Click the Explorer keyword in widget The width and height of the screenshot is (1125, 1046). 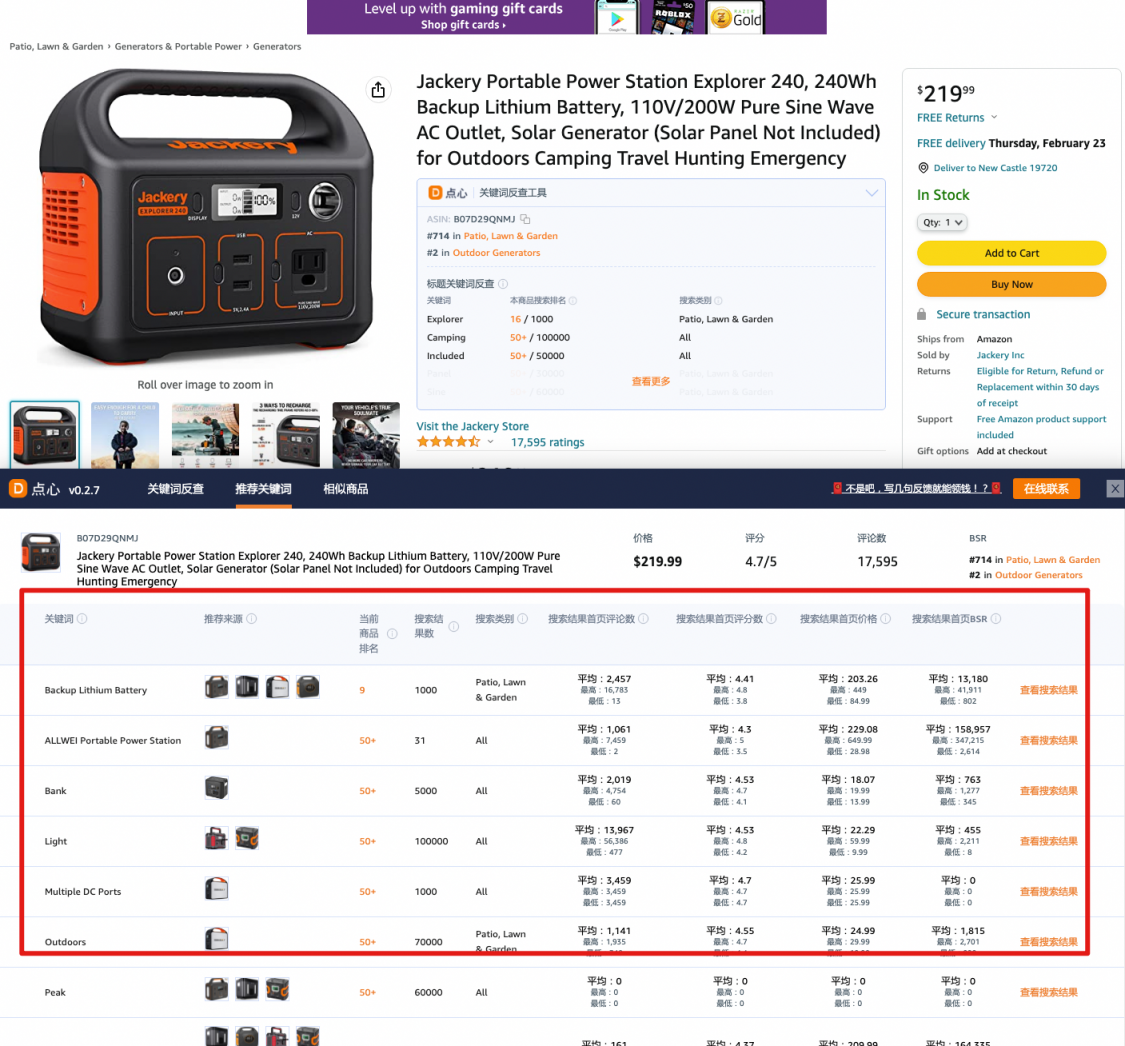(x=445, y=319)
